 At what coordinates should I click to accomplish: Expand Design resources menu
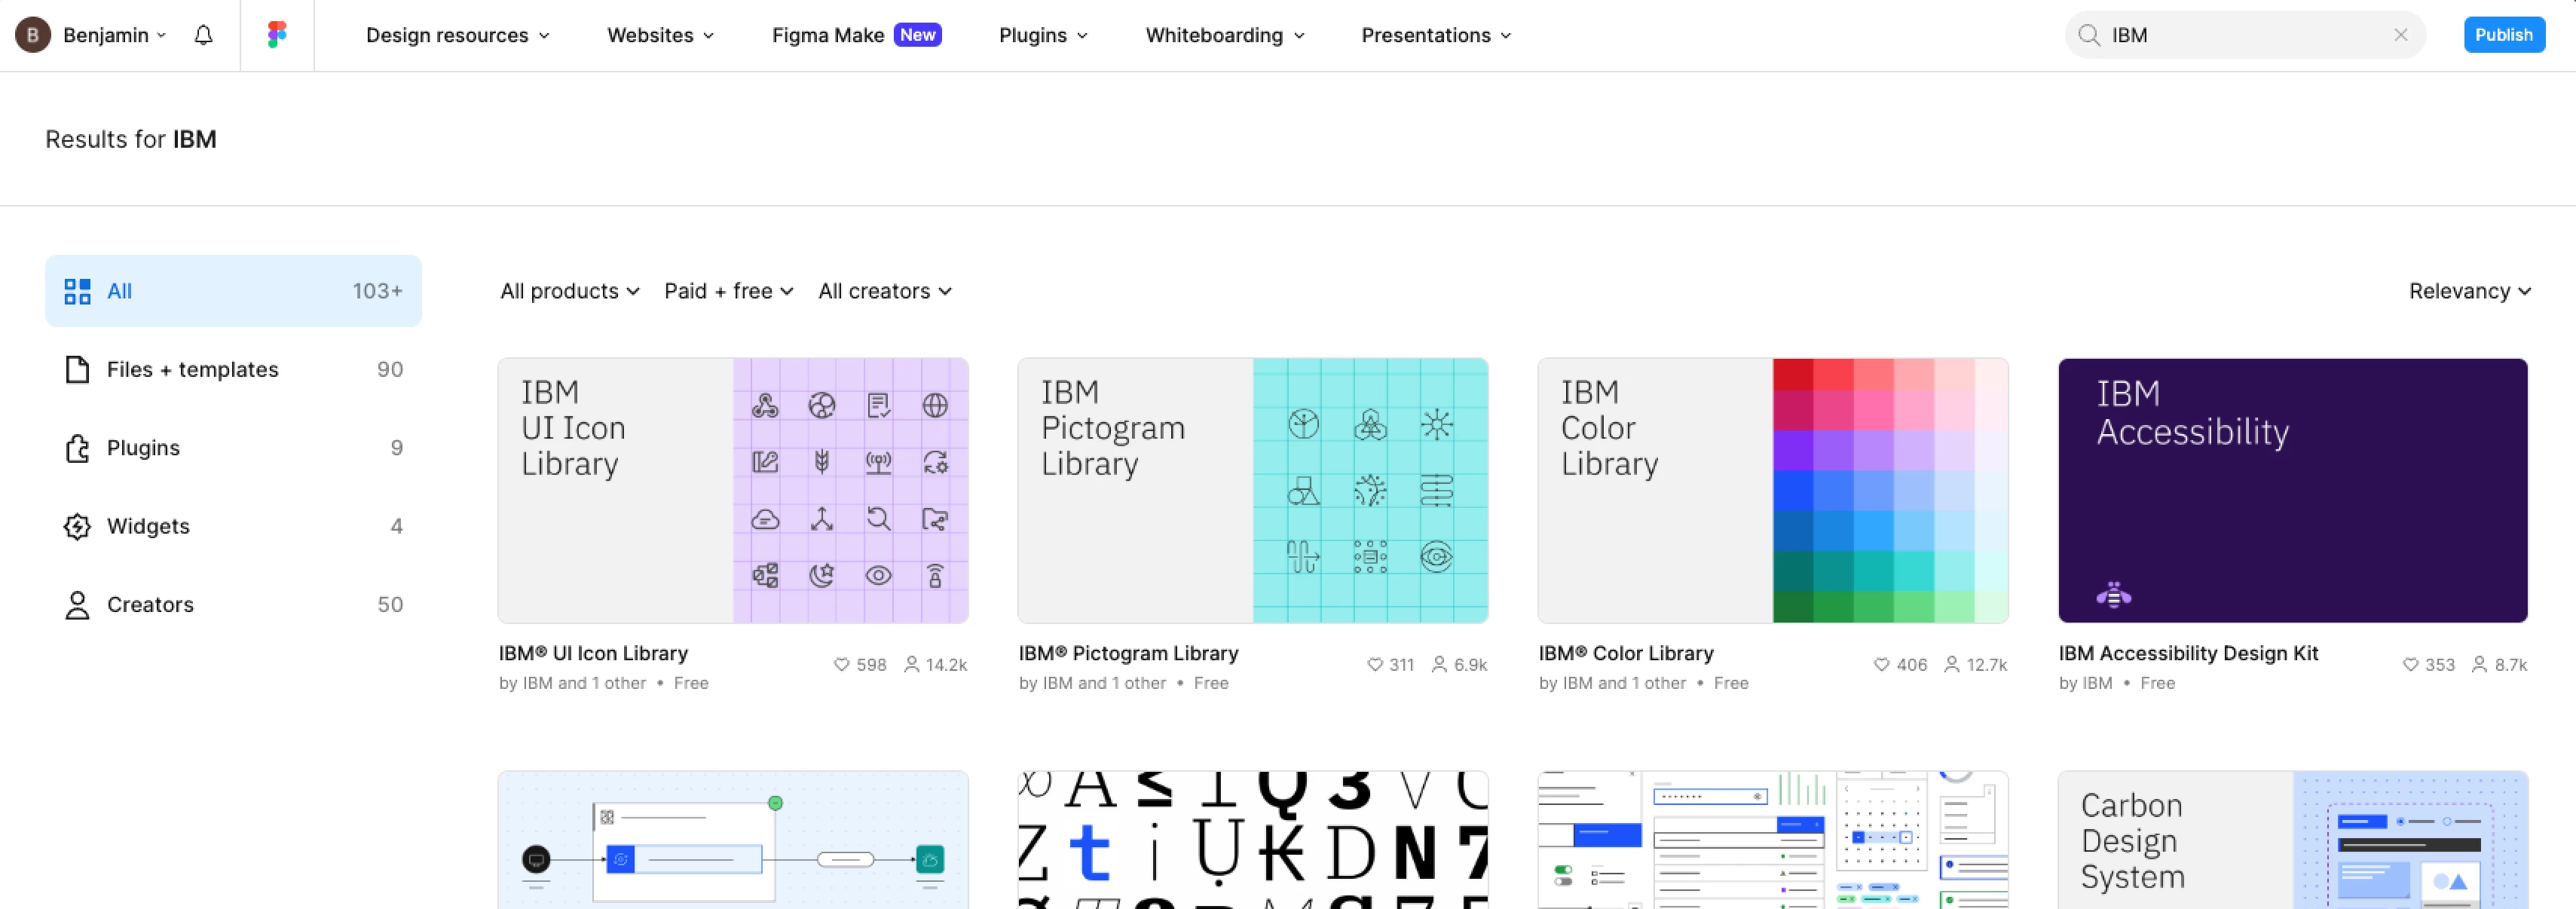pyautogui.click(x=458, y=35)
